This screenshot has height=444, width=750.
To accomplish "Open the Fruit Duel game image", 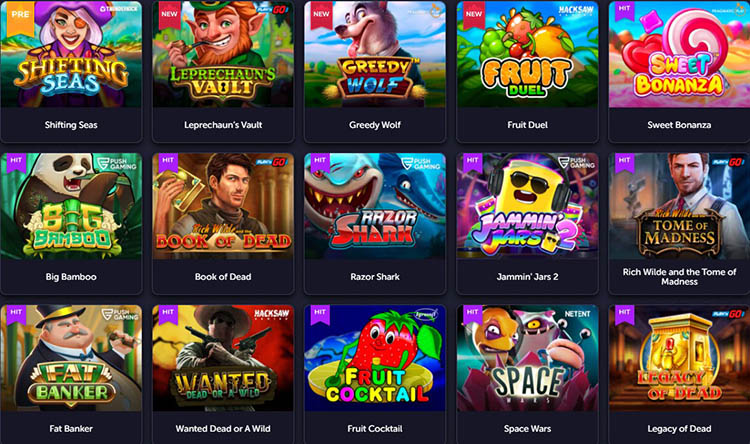I will [x=527, y=54].
